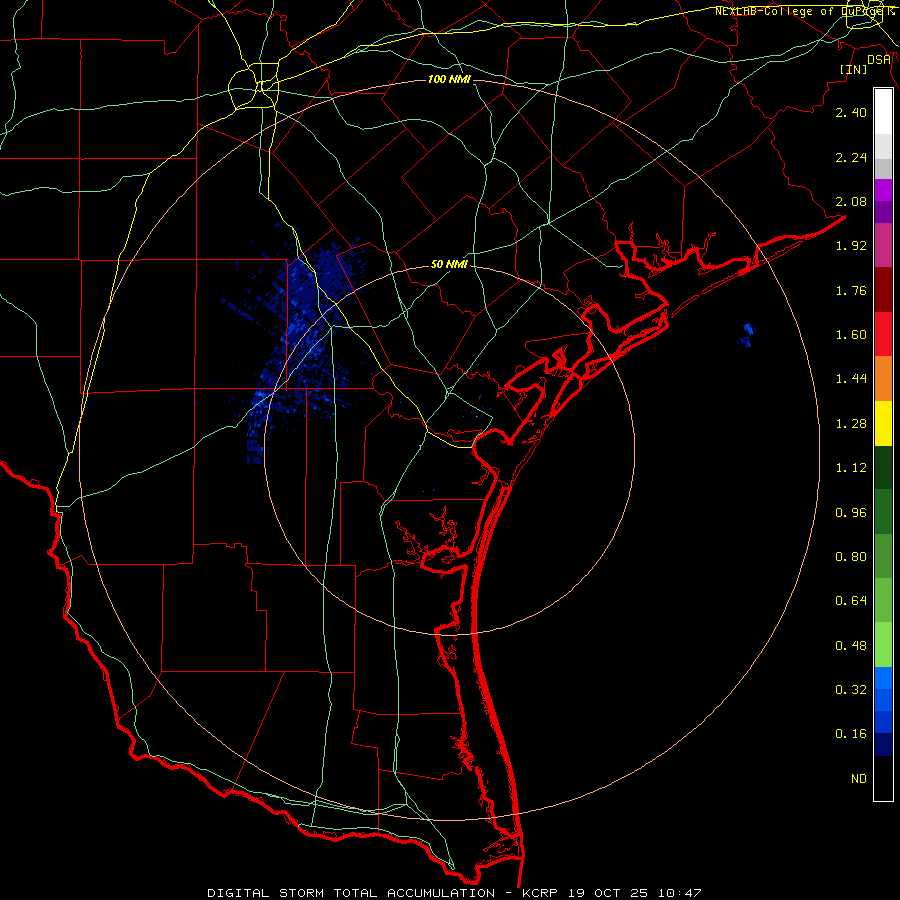Click the '1.60' legend value

click(x=851, y=335)
